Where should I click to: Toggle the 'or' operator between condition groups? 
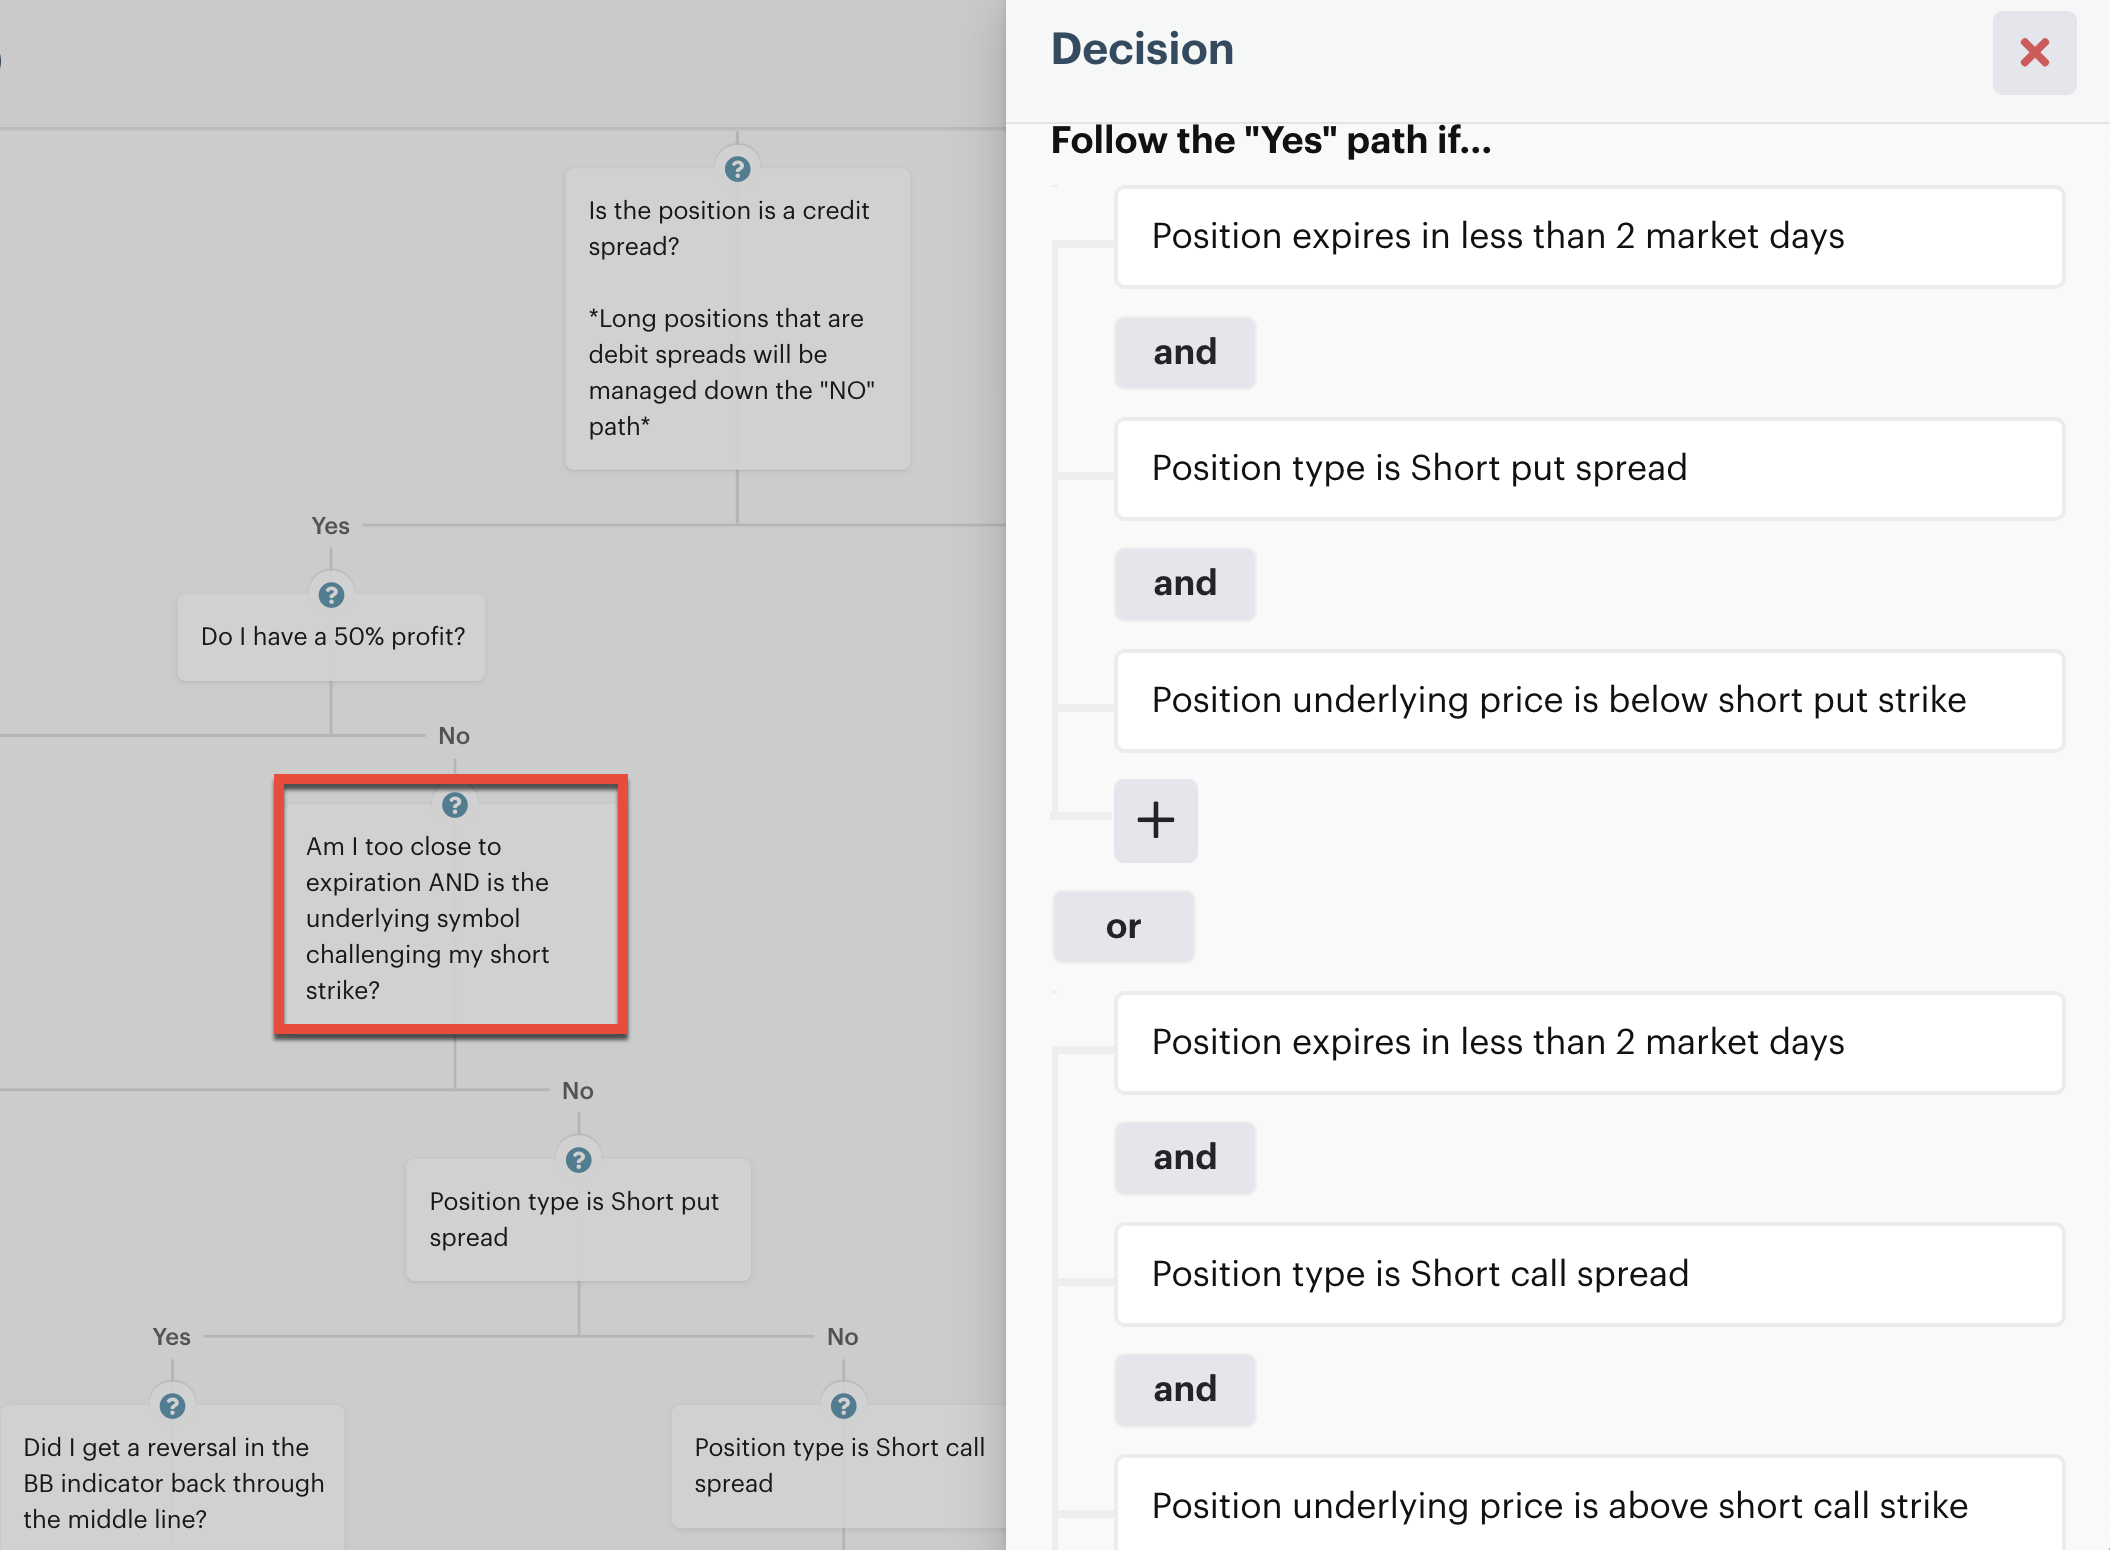(x=1123, y=926)
